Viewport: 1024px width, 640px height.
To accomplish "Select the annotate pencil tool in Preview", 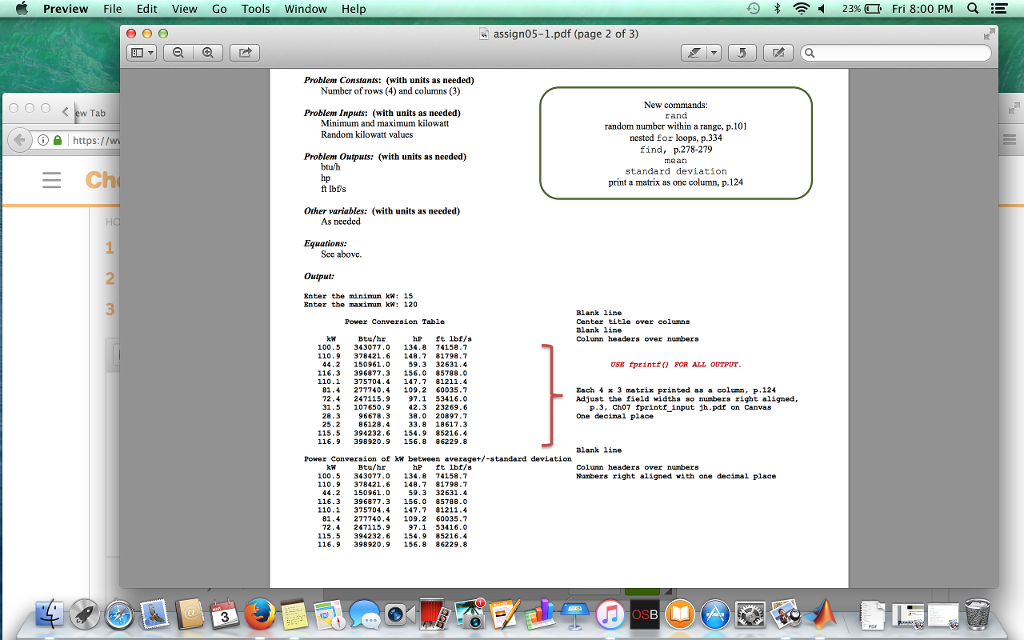I will (695, 52).
